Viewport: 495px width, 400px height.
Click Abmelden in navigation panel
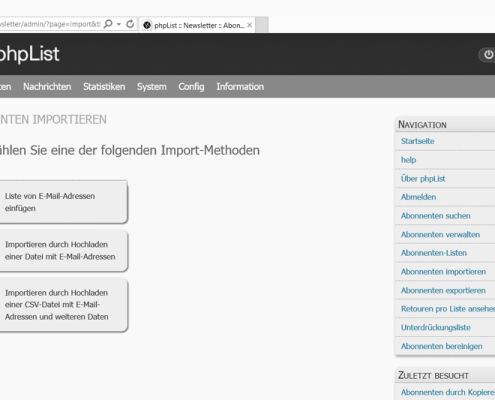[418, 197]
